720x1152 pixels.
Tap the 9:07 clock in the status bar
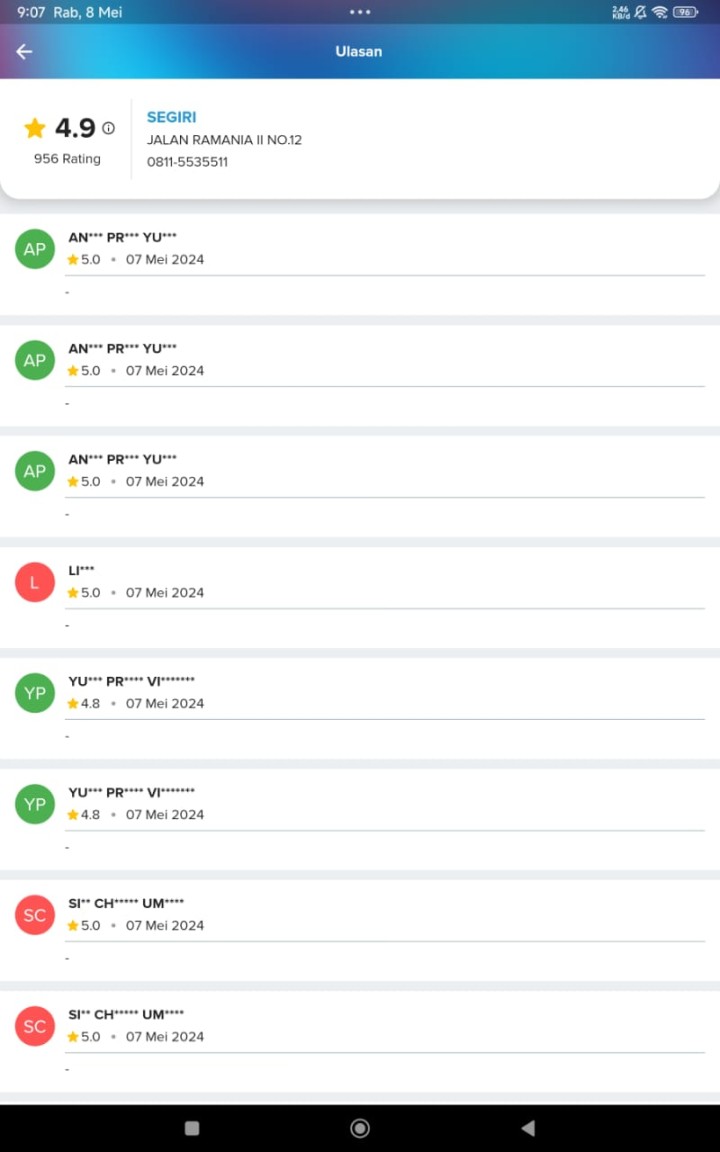pyautogui.click(x=31, y=12)
